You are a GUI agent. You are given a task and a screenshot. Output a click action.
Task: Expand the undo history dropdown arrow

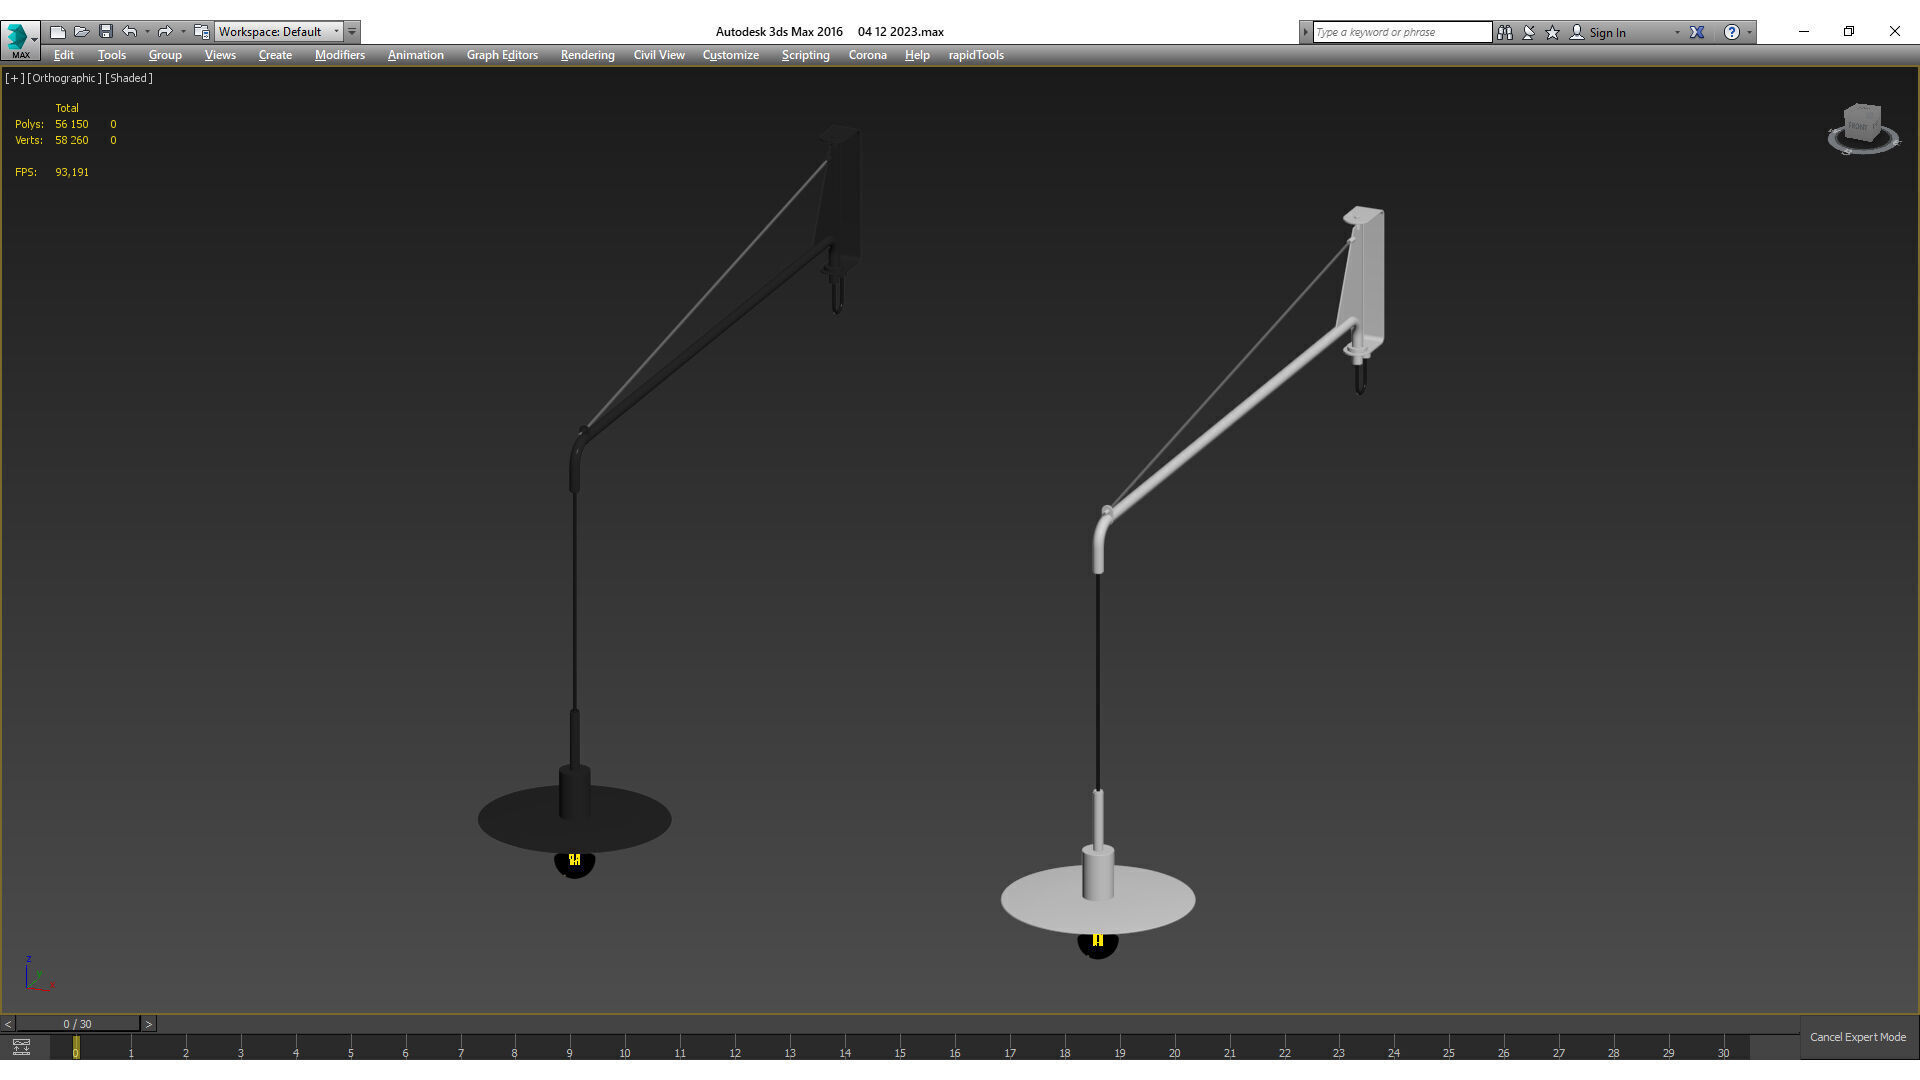[x=147, y=32]
